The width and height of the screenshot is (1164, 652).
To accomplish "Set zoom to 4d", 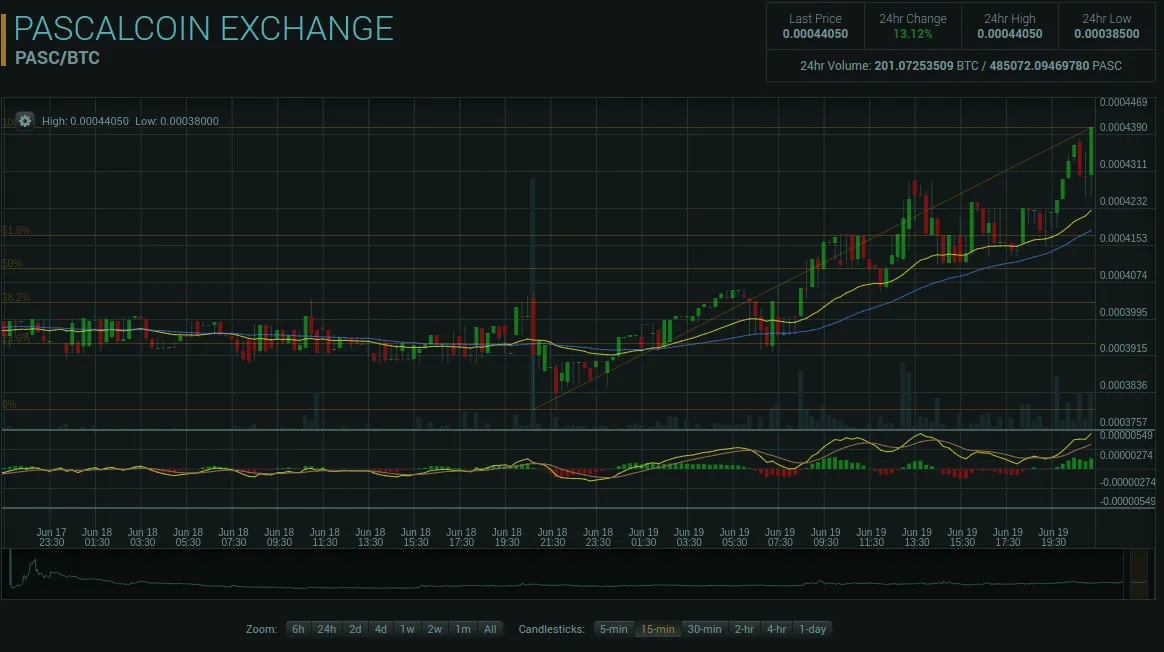I will click(381, 629).
